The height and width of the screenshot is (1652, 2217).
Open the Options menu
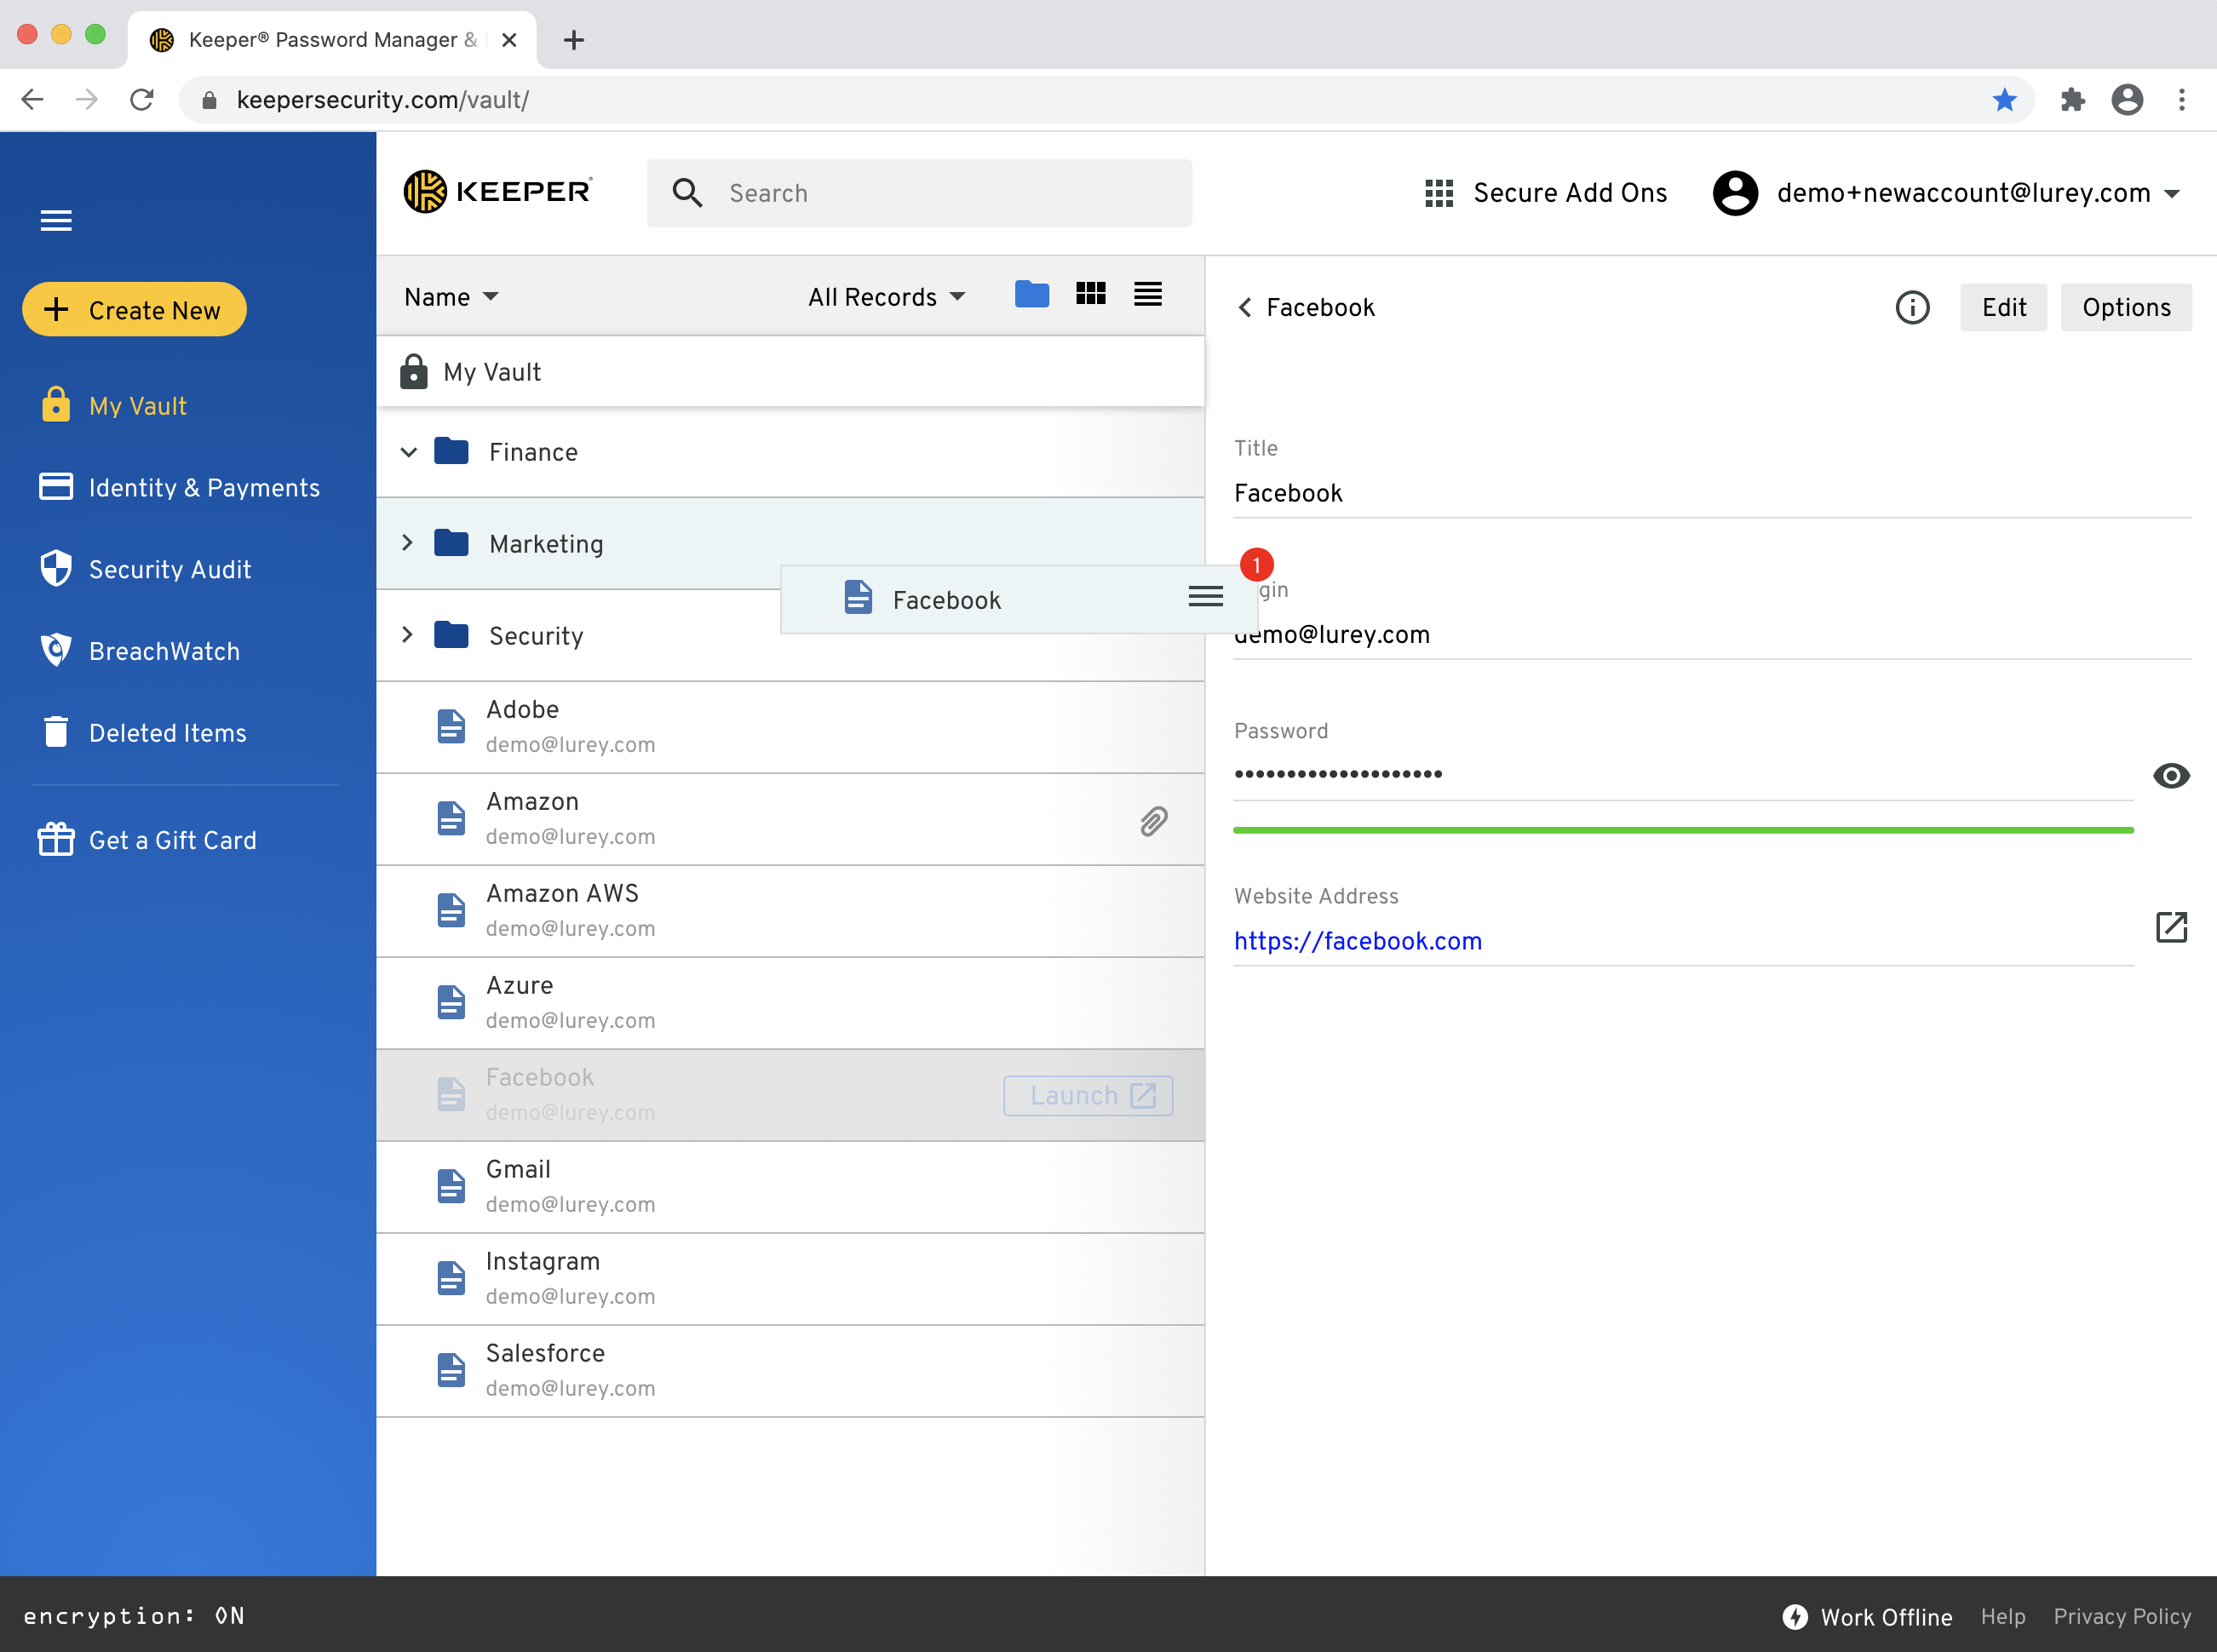(x=2126, y=308)
